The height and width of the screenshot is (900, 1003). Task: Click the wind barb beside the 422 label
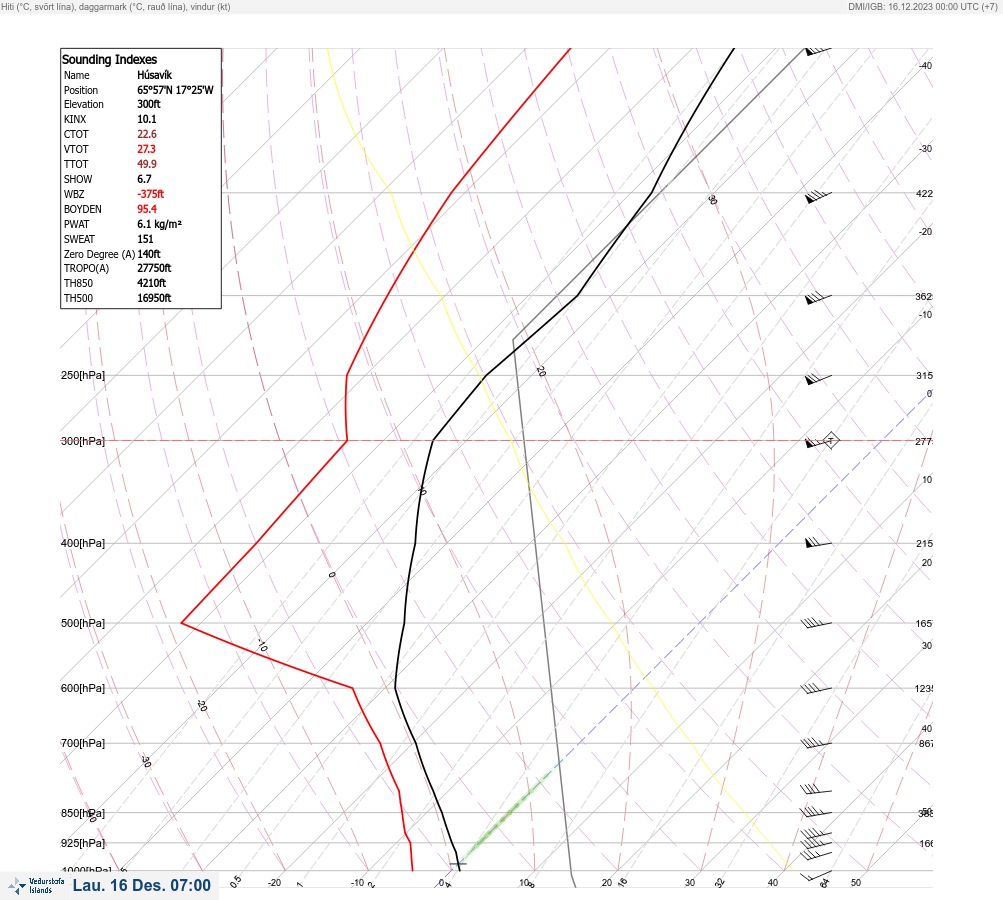[x=818, y=196]
